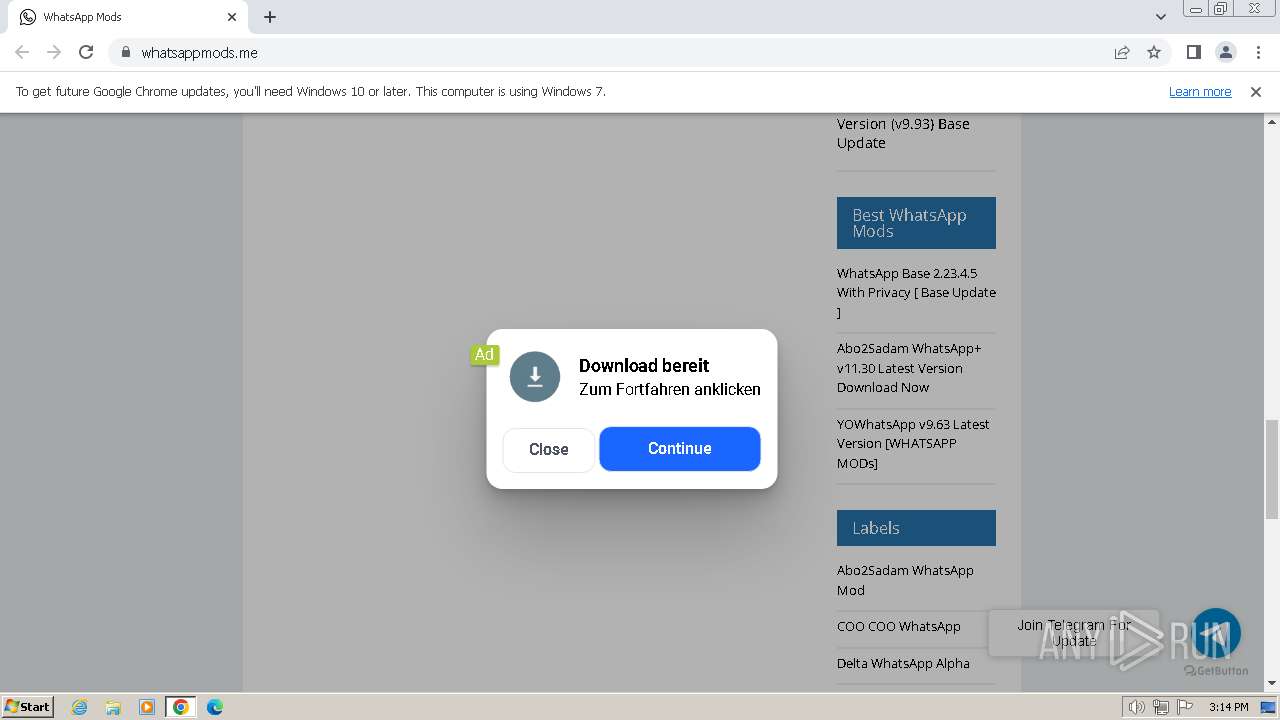Screen dimensions: 1280x720
Task: Open the share page icon
Action: click(1122, 52)
